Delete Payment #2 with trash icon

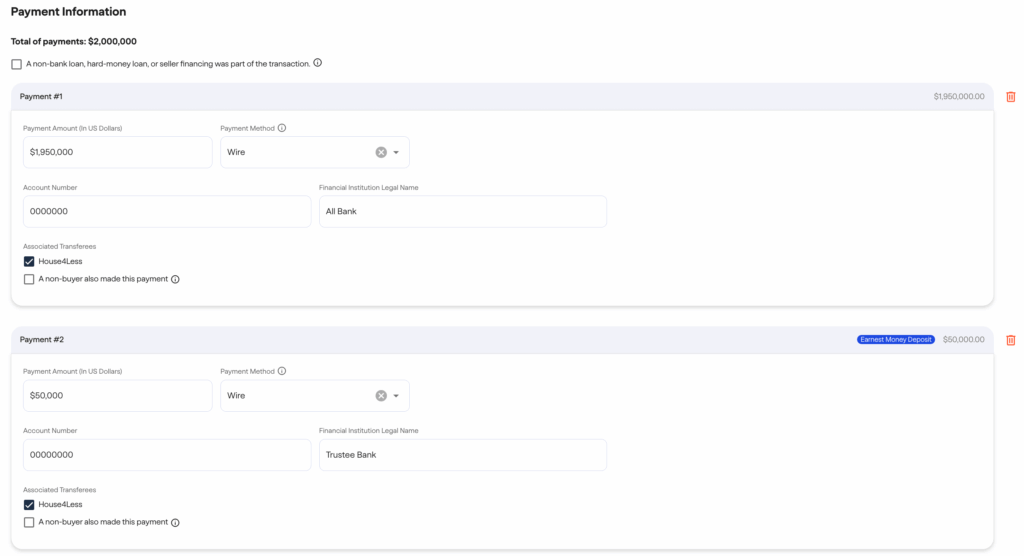click(1010, 340)
